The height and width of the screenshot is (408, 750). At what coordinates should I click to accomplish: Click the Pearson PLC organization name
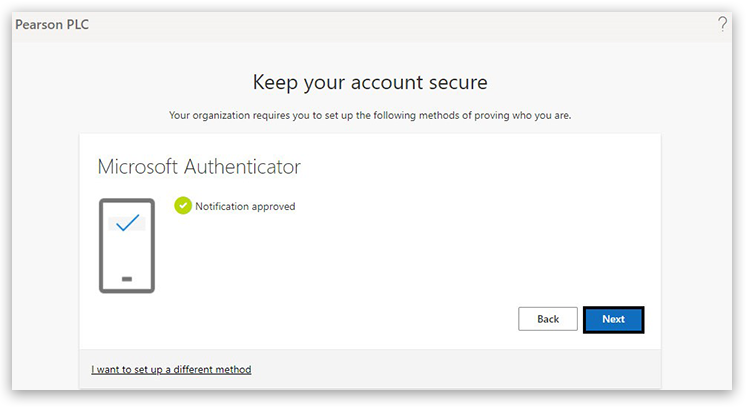(52, 25)
